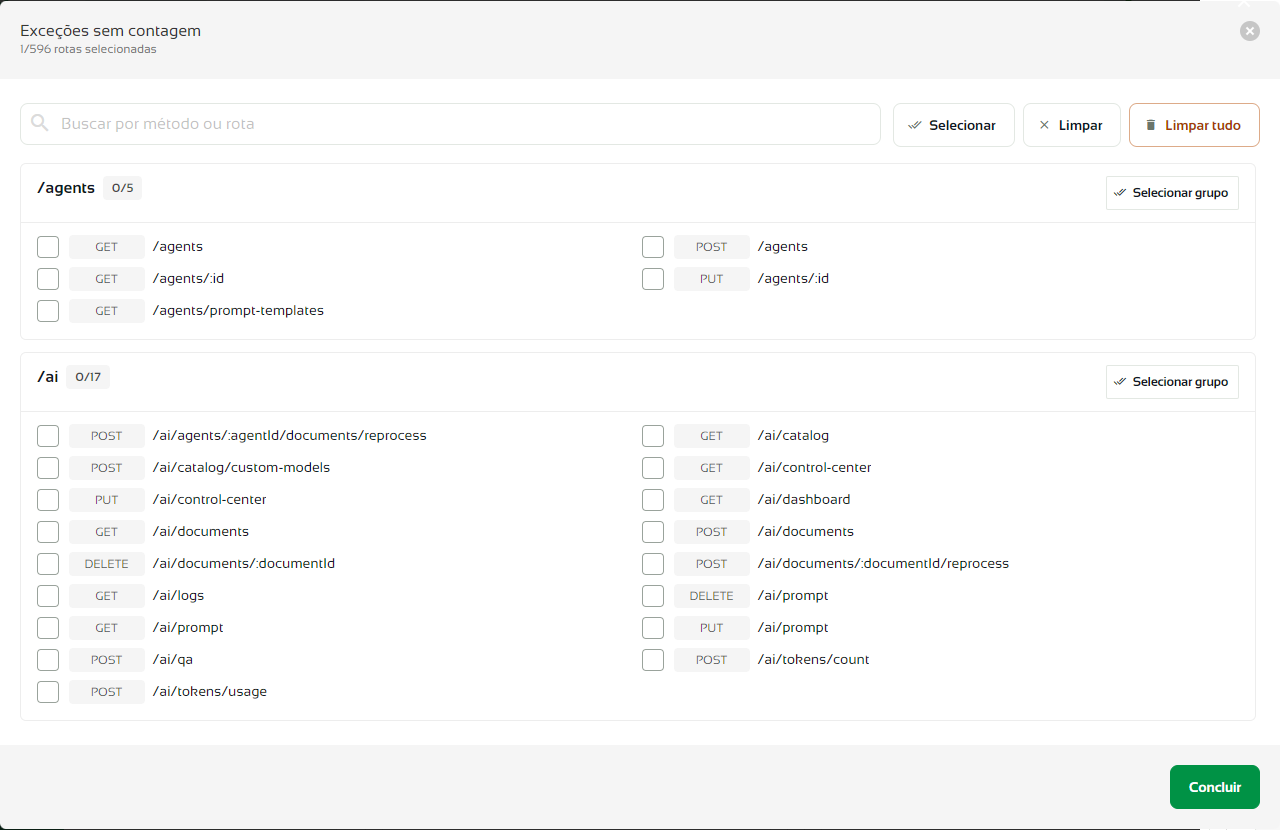
Task: Check the GET /ai/catalog checkbox
Action: coord(653,436)
